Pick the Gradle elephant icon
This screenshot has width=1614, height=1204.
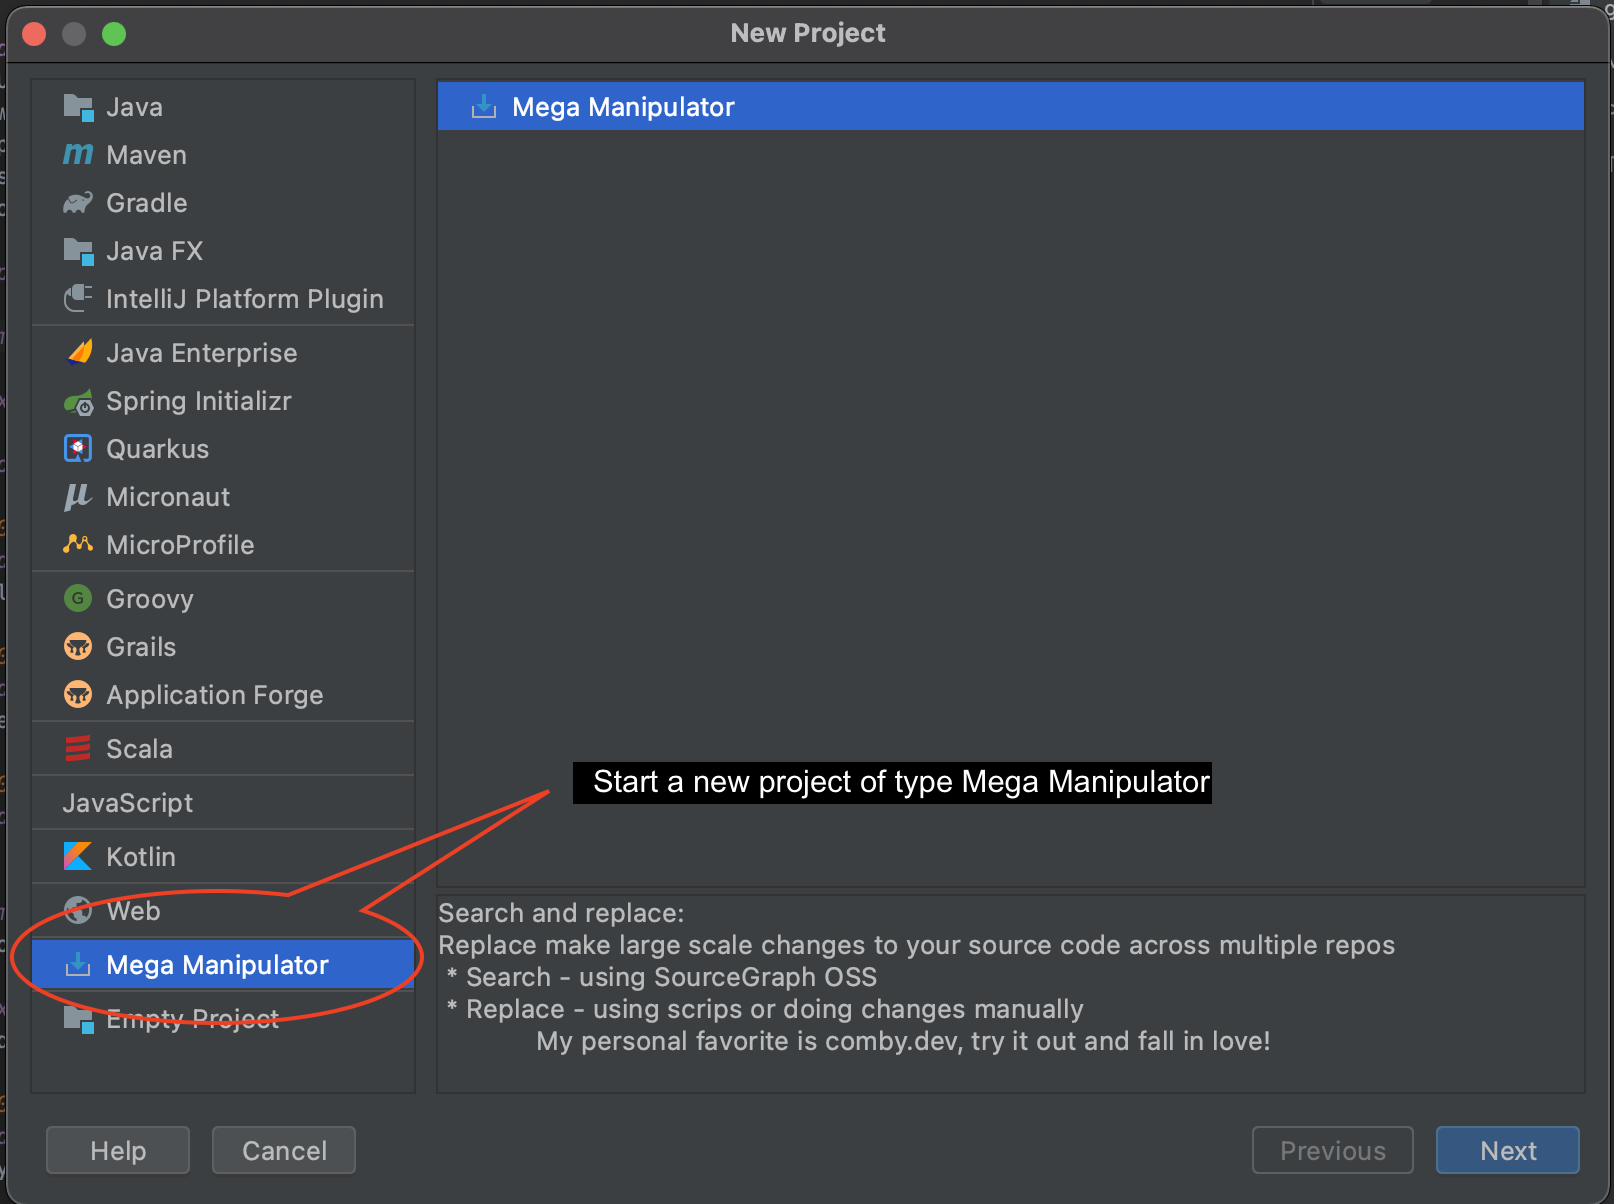(x=78, y=203)
